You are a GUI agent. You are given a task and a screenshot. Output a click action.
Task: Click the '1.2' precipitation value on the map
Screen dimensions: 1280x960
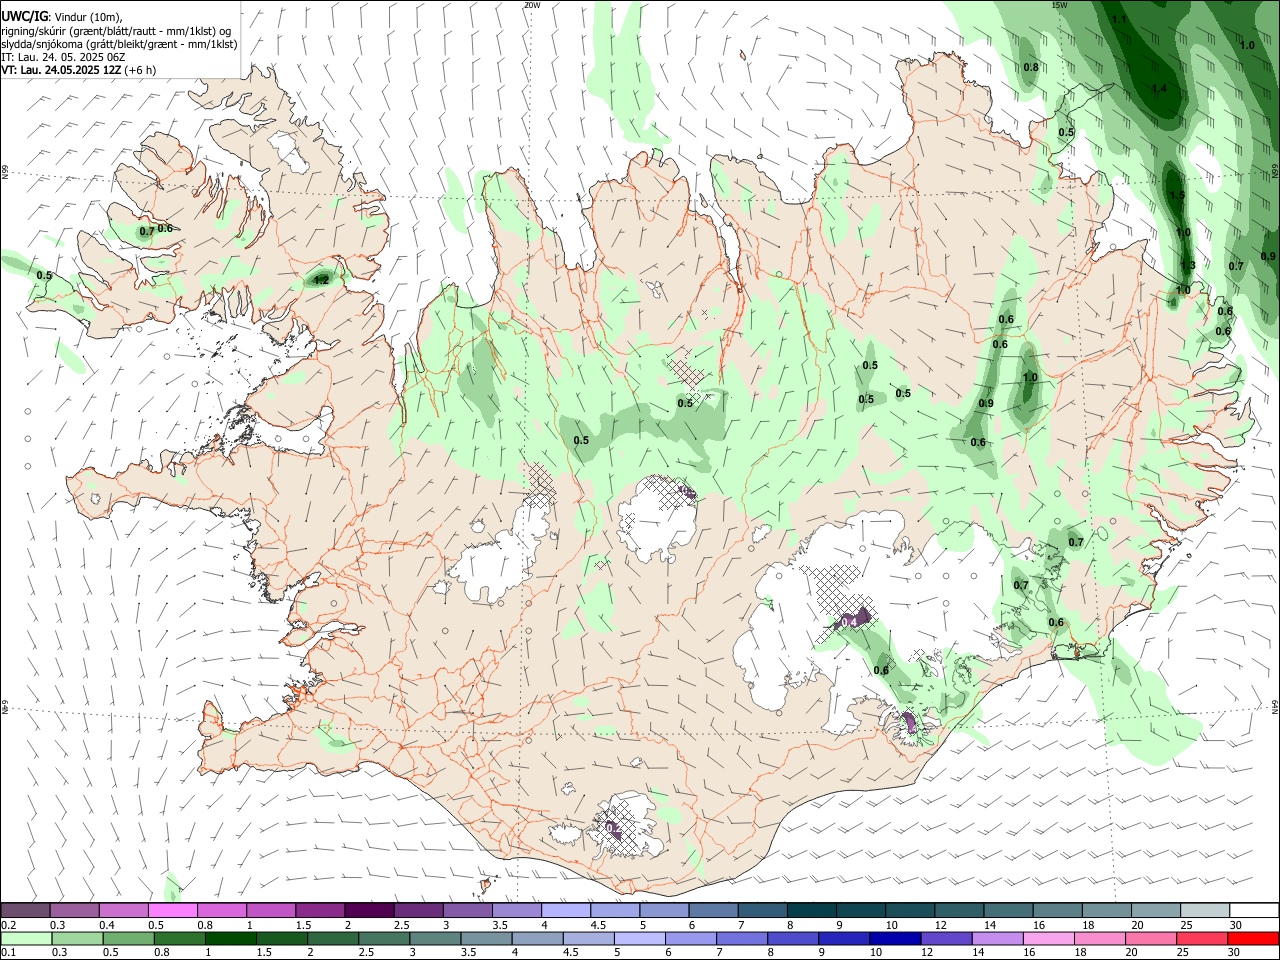click(x=321, y=280)
